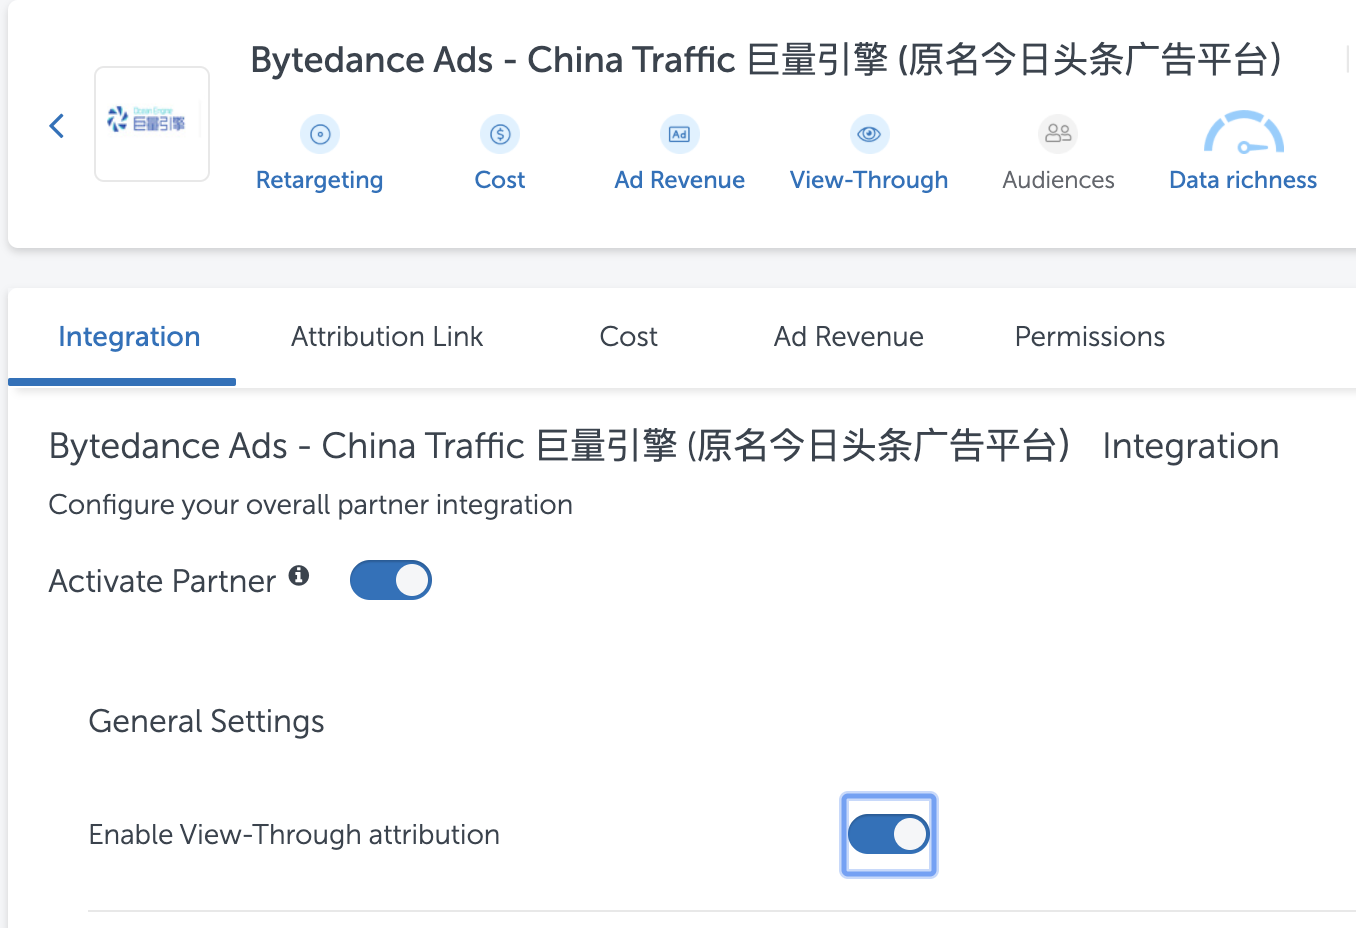This screenshot has width=1356, height=928.
Task: Go back using the left chevron arrow
Action: [57, 126]
